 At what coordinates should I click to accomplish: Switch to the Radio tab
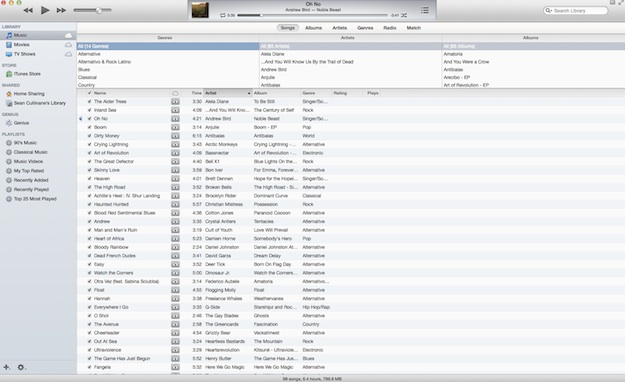click(x=389, y=28)
